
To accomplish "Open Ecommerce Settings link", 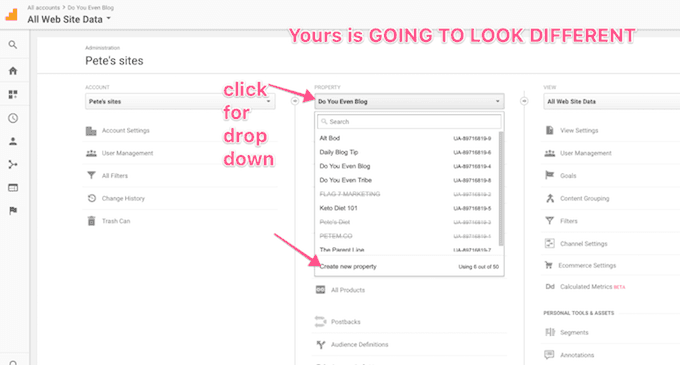I will point(587,265).
